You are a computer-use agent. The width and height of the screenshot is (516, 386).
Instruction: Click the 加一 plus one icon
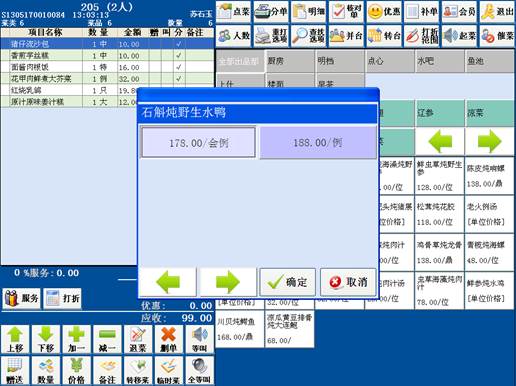click(x=76, y=339)
